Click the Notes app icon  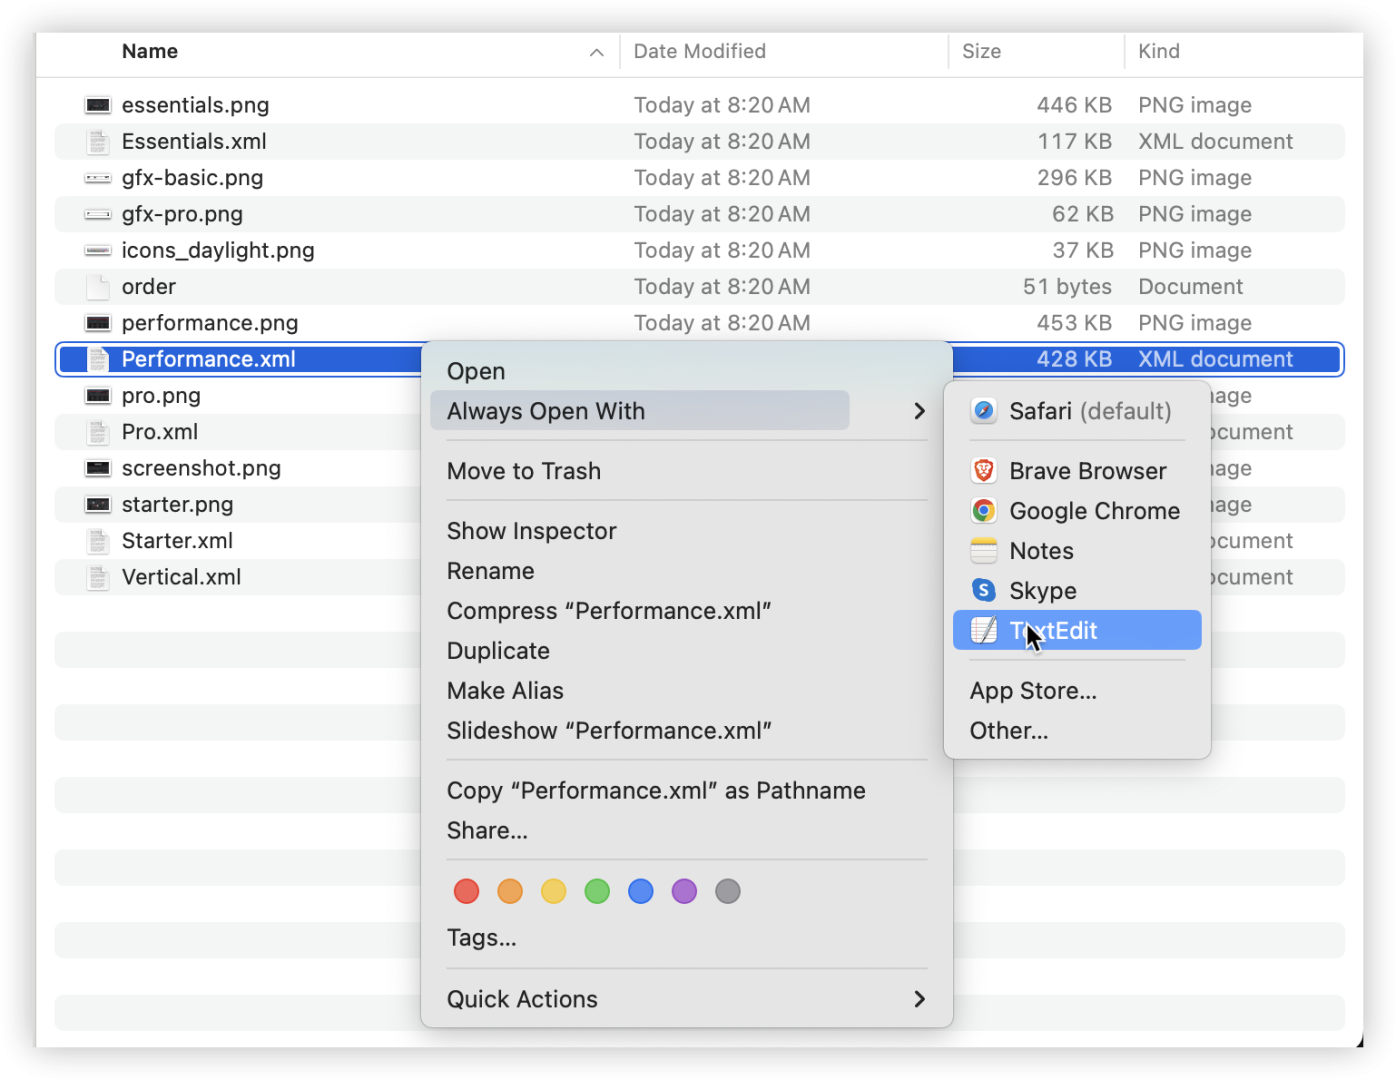coord(984,551)
